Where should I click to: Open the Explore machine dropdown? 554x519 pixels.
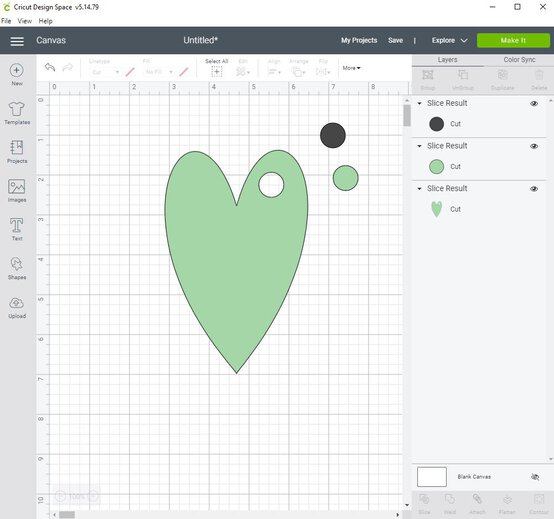coord(449,41)
